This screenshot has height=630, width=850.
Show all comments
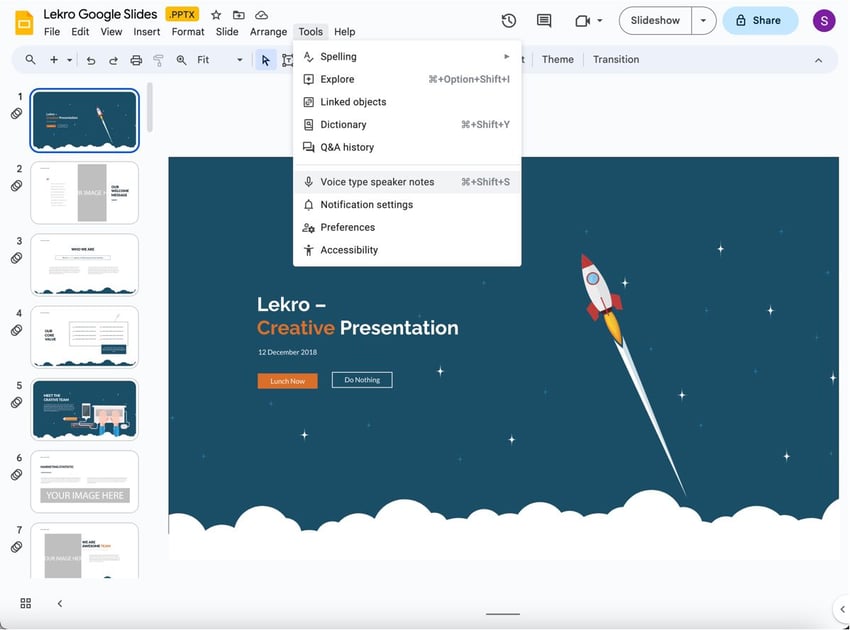pos(542,20)
